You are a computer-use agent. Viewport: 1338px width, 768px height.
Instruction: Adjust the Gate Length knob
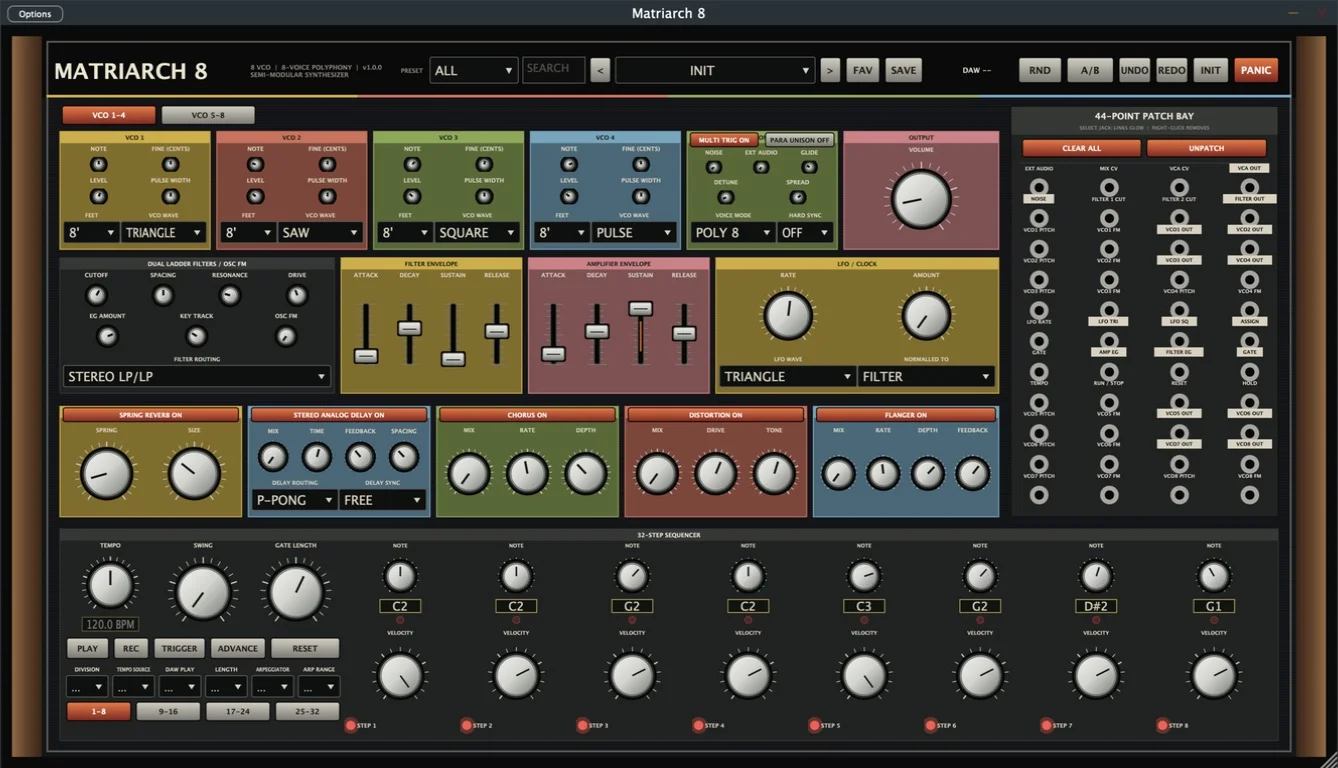click(x=296, y=591)
